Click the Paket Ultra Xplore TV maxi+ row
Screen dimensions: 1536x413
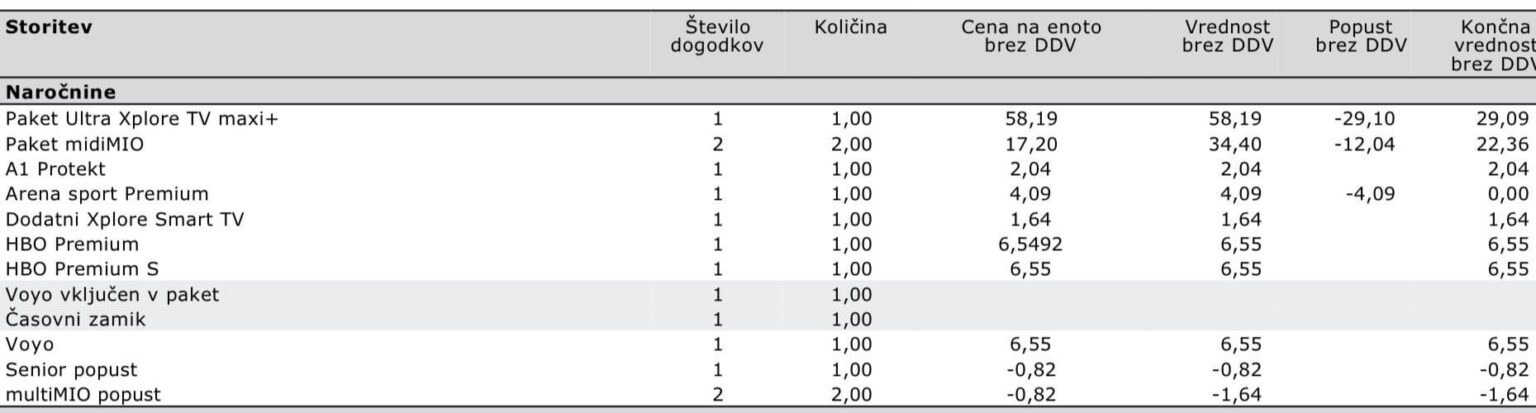pos(143,119)
